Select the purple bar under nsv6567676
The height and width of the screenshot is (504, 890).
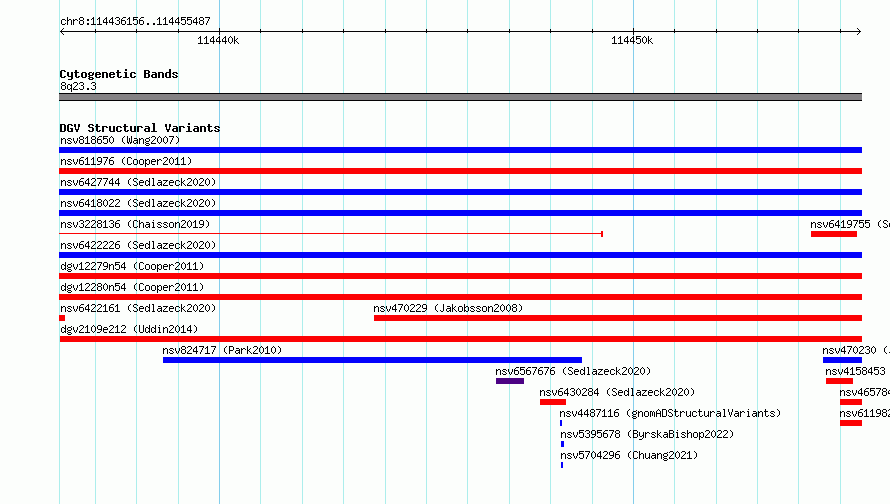point(510,381)
